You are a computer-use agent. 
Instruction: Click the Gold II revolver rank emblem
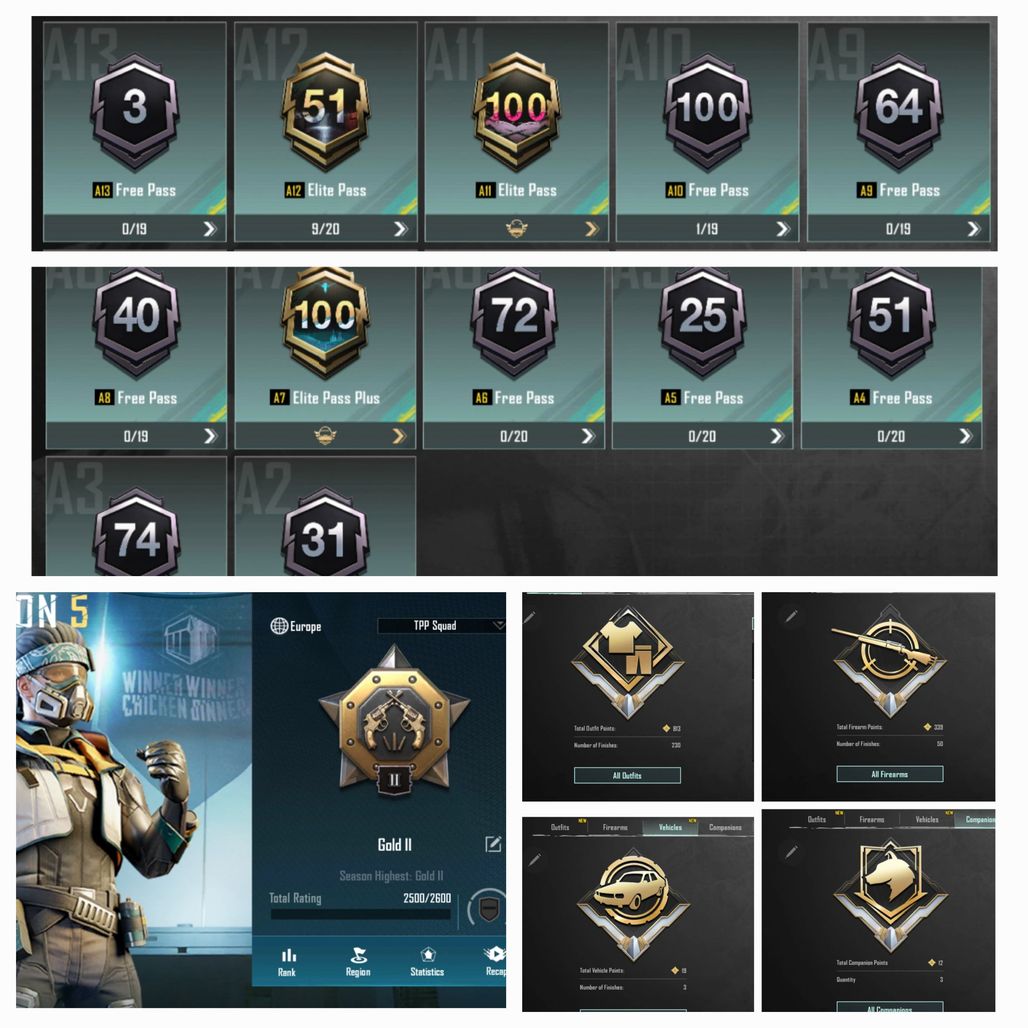coord(394,721)
